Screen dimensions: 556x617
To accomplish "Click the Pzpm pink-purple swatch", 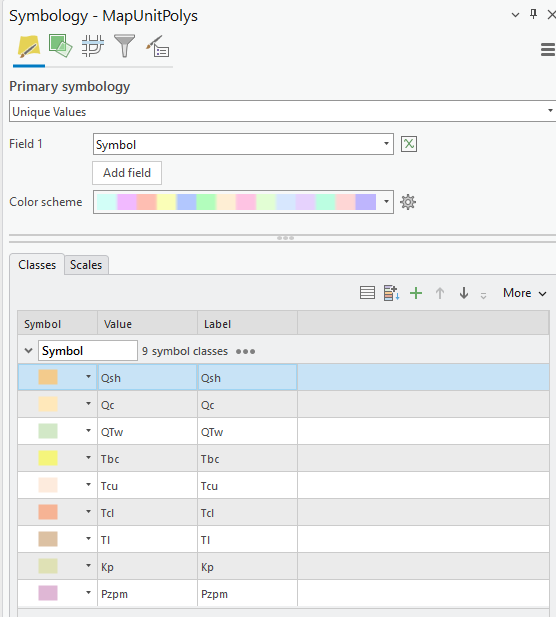I will pyautogui.click(x=48, y=593).
